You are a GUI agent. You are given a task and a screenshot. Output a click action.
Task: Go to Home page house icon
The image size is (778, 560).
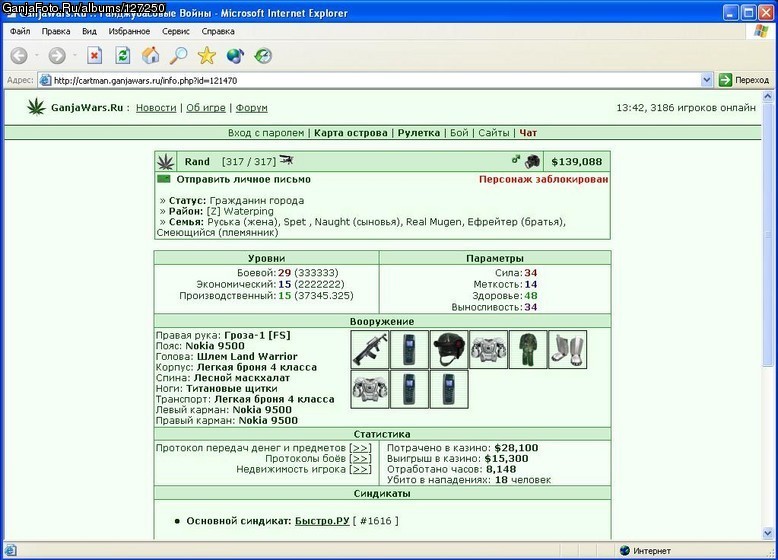[x=150, y=55]
